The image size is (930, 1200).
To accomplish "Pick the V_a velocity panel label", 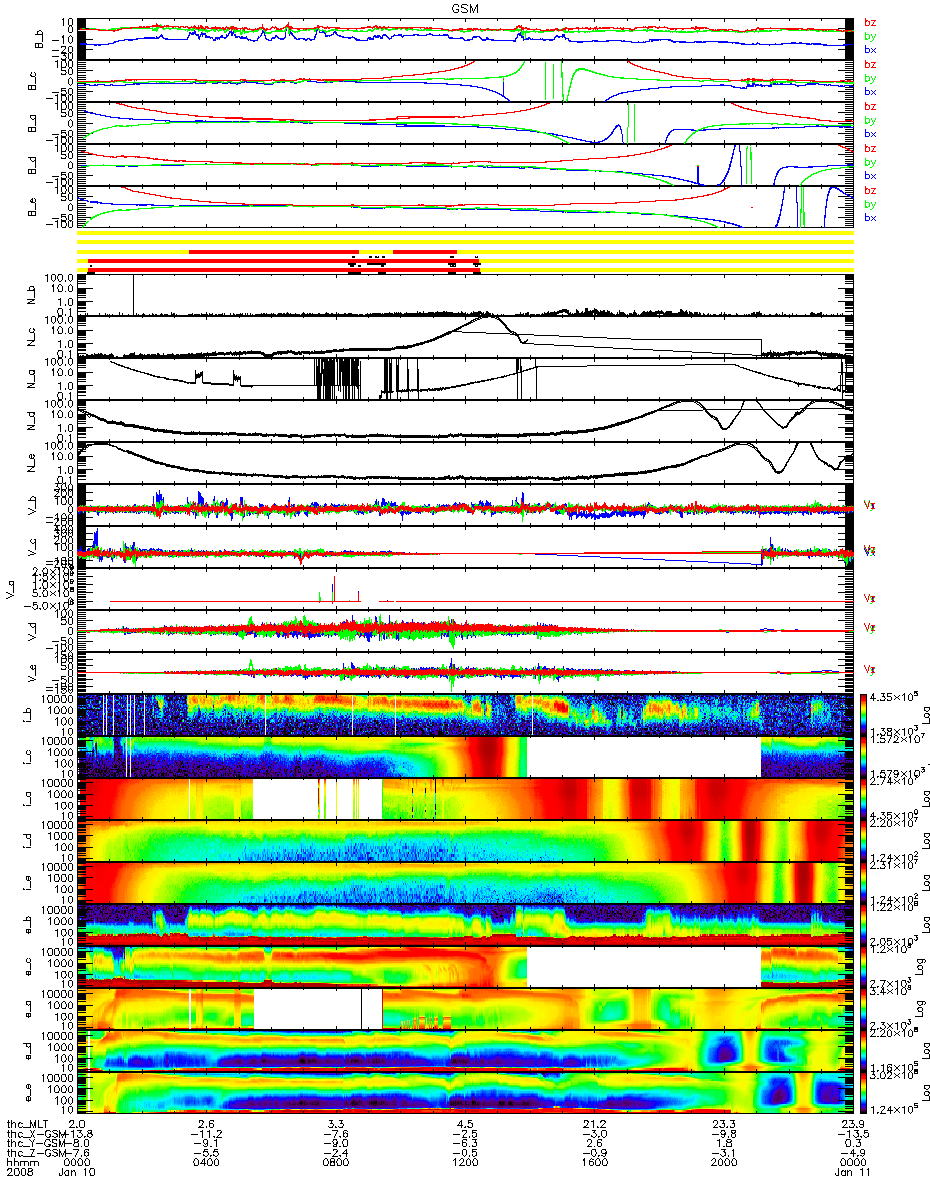I will click(10, 589).
